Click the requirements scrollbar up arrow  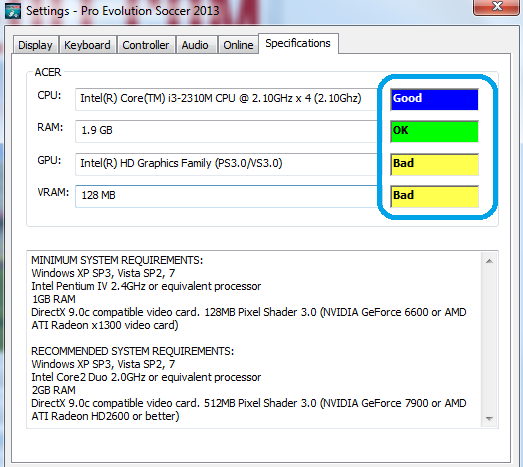(489, 261)
